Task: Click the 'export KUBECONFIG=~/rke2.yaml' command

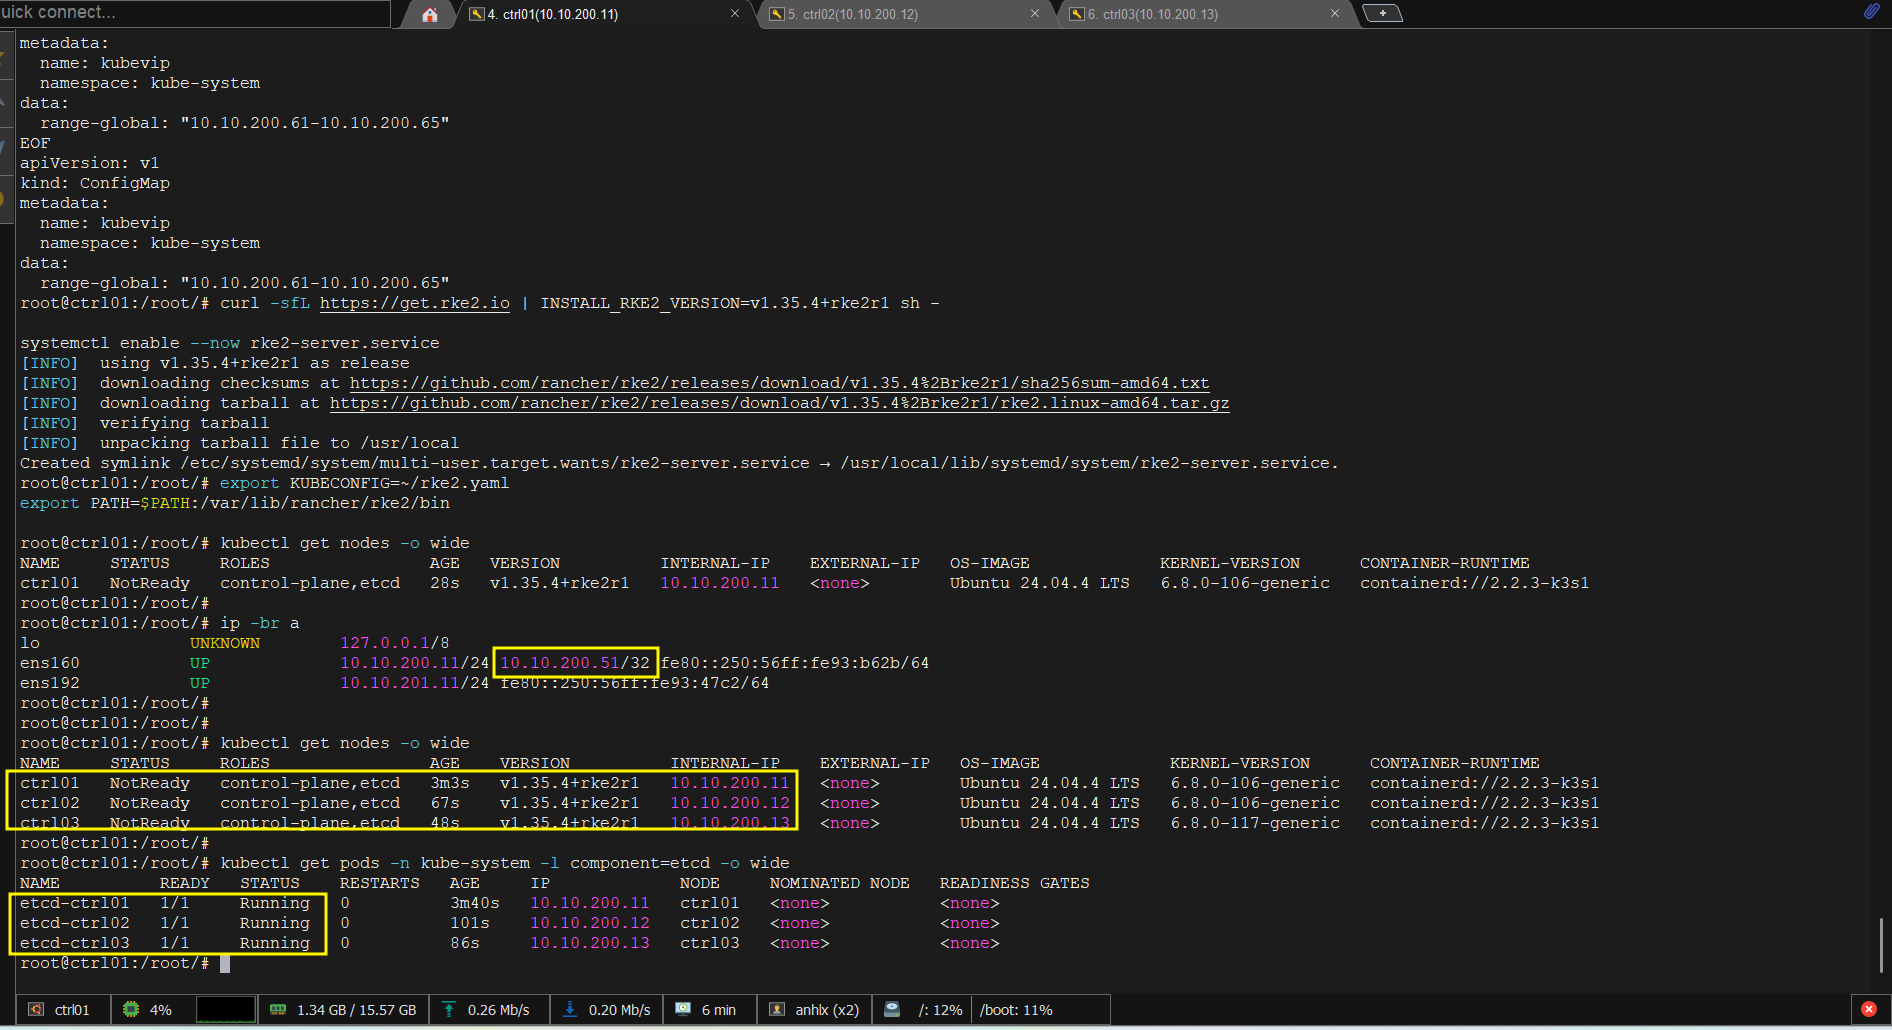Action: (x=365, y=483)
